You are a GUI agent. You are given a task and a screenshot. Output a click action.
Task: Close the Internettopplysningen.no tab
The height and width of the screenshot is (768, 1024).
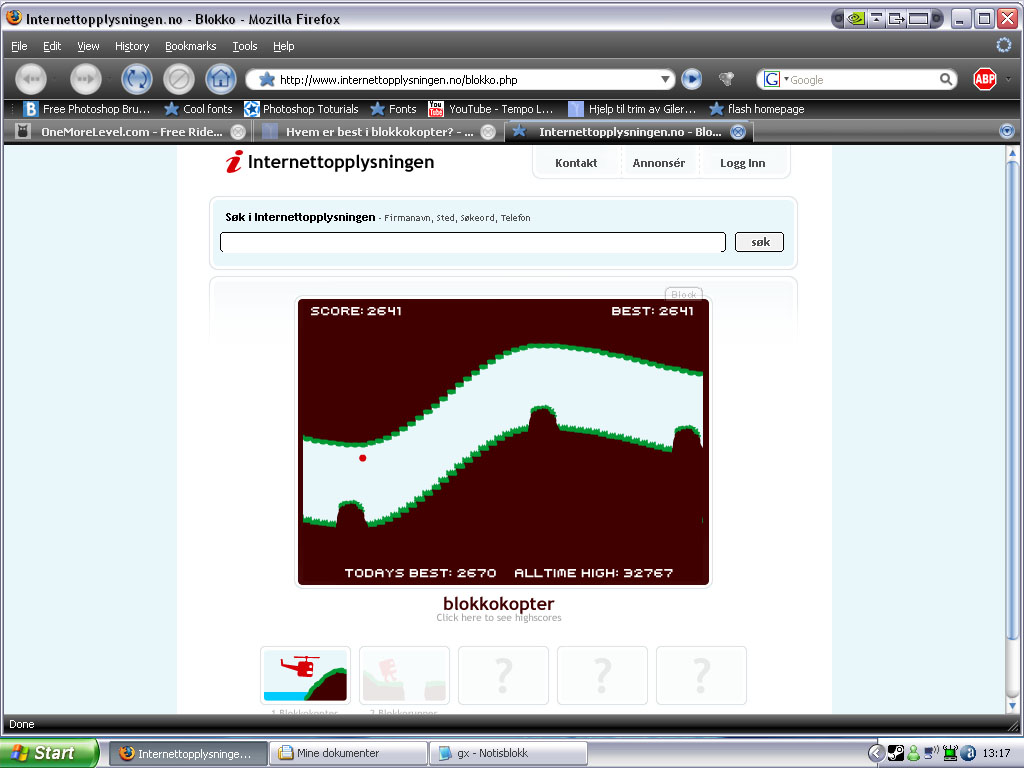pos(738,132)
